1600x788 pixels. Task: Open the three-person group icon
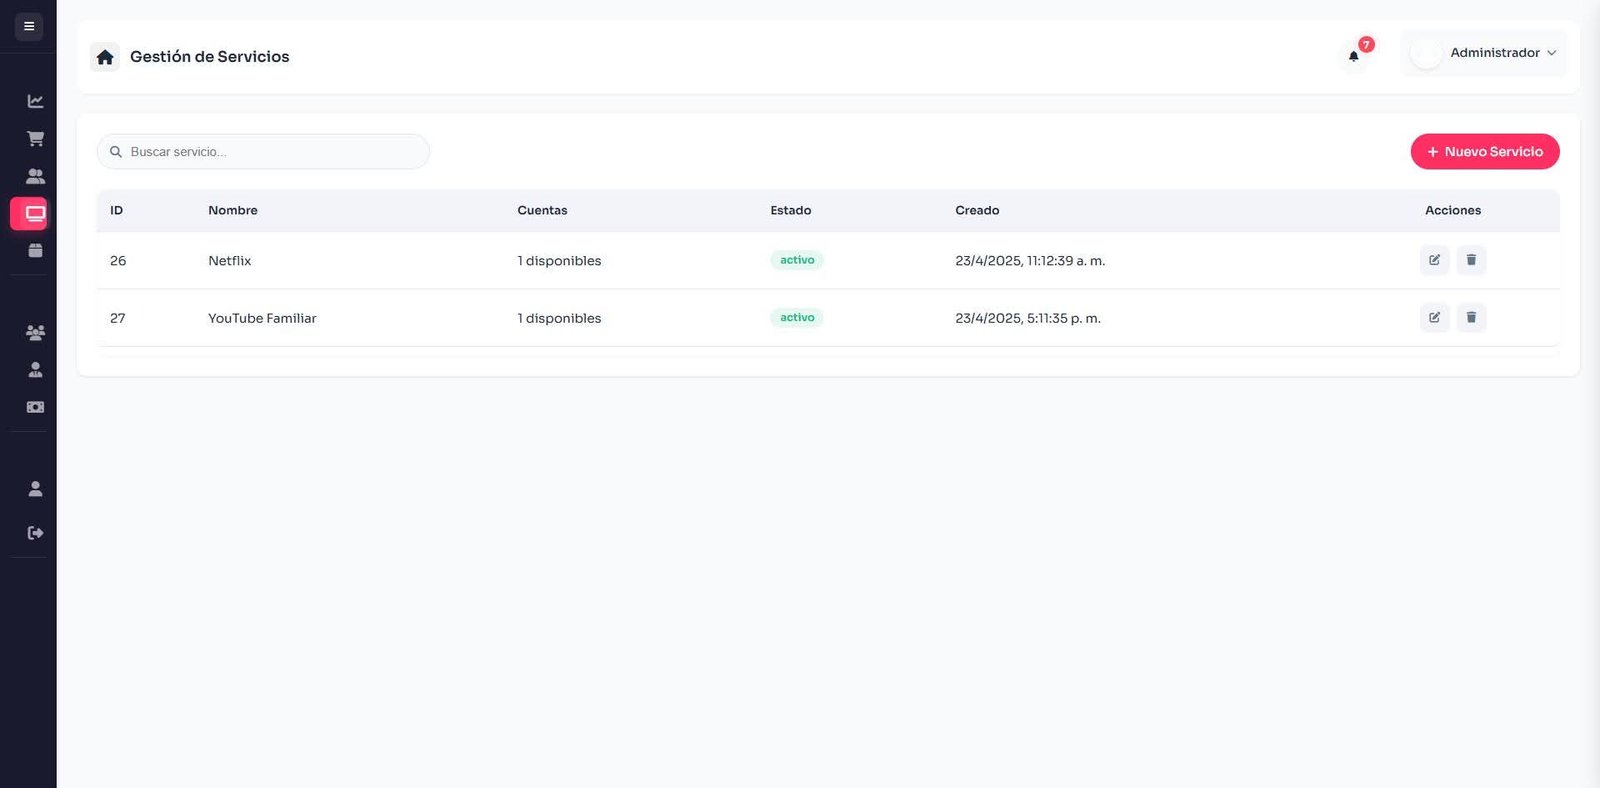[x=35, y=332]
